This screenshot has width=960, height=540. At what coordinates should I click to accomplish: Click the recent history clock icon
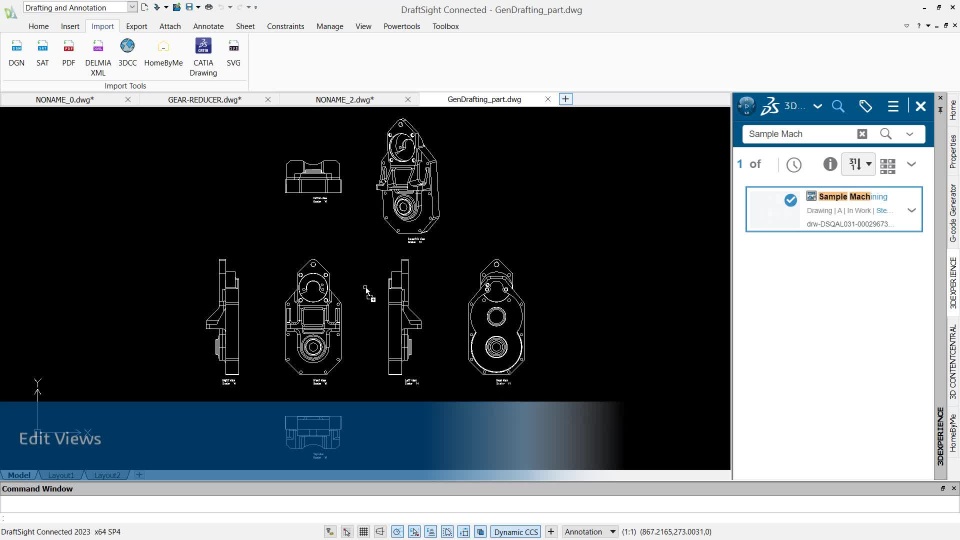coord(794,164)
